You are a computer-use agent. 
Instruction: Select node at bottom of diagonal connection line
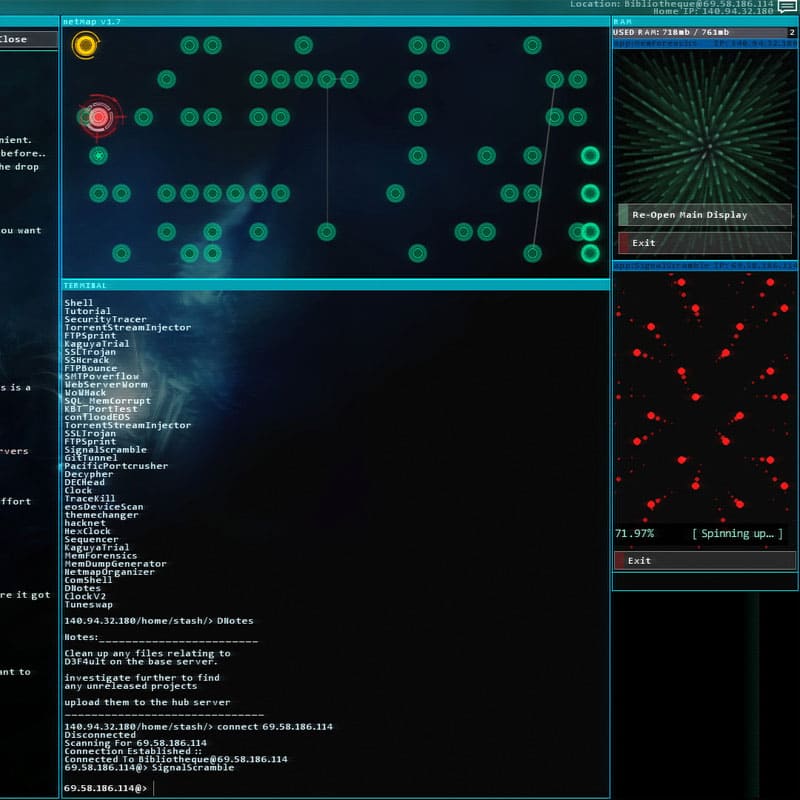tap(533, 253)
